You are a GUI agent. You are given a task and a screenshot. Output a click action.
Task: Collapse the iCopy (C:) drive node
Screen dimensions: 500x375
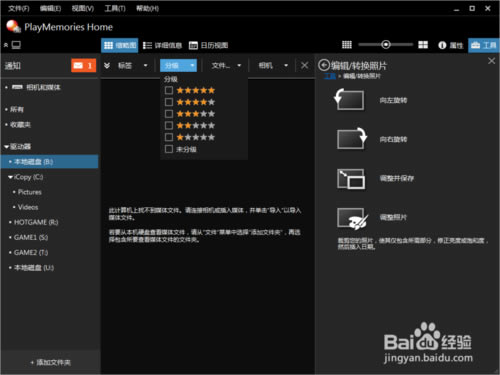(x=11, y=177)
